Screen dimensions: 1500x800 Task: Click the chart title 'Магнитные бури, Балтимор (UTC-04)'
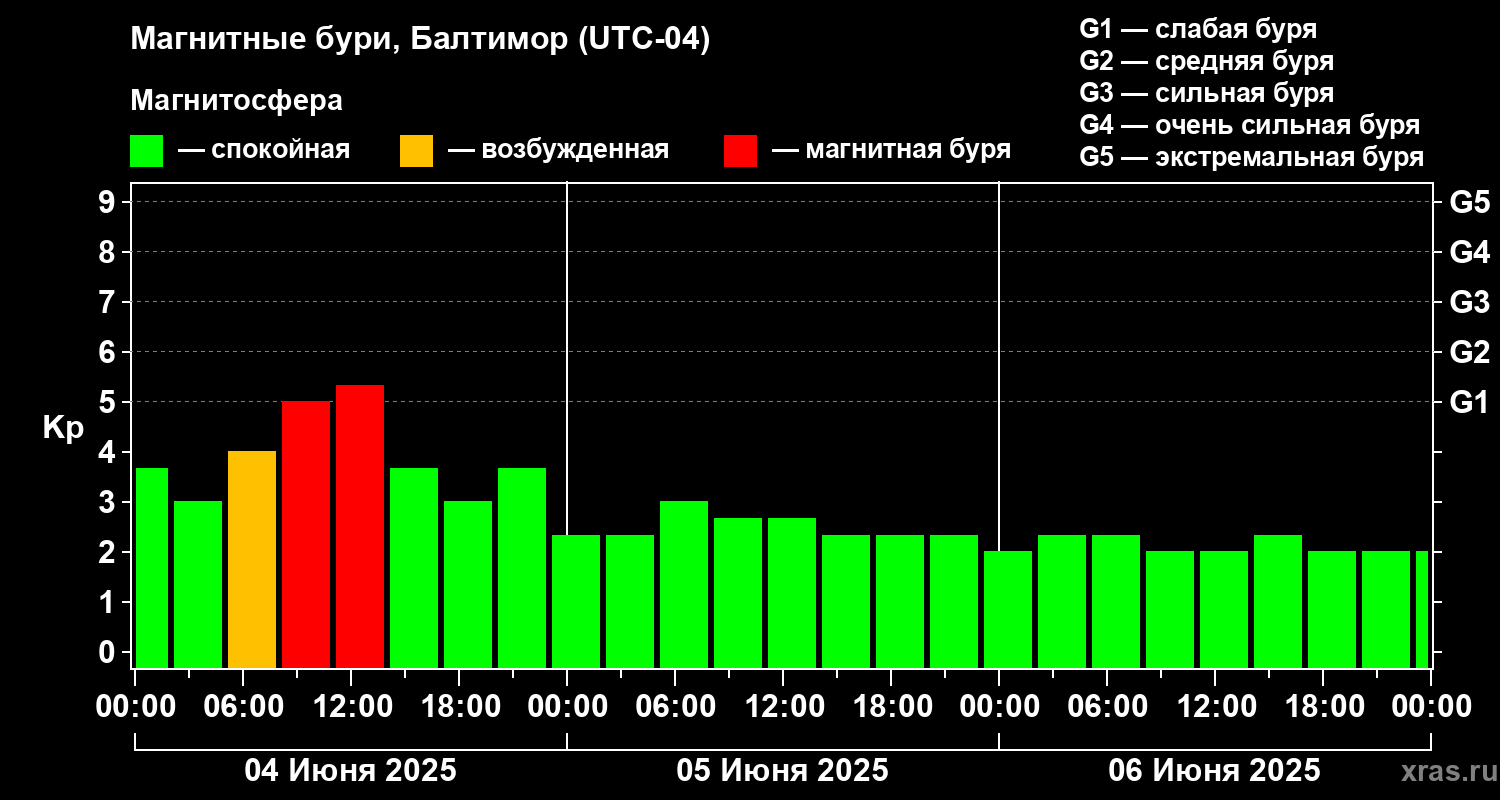(420, 41)
